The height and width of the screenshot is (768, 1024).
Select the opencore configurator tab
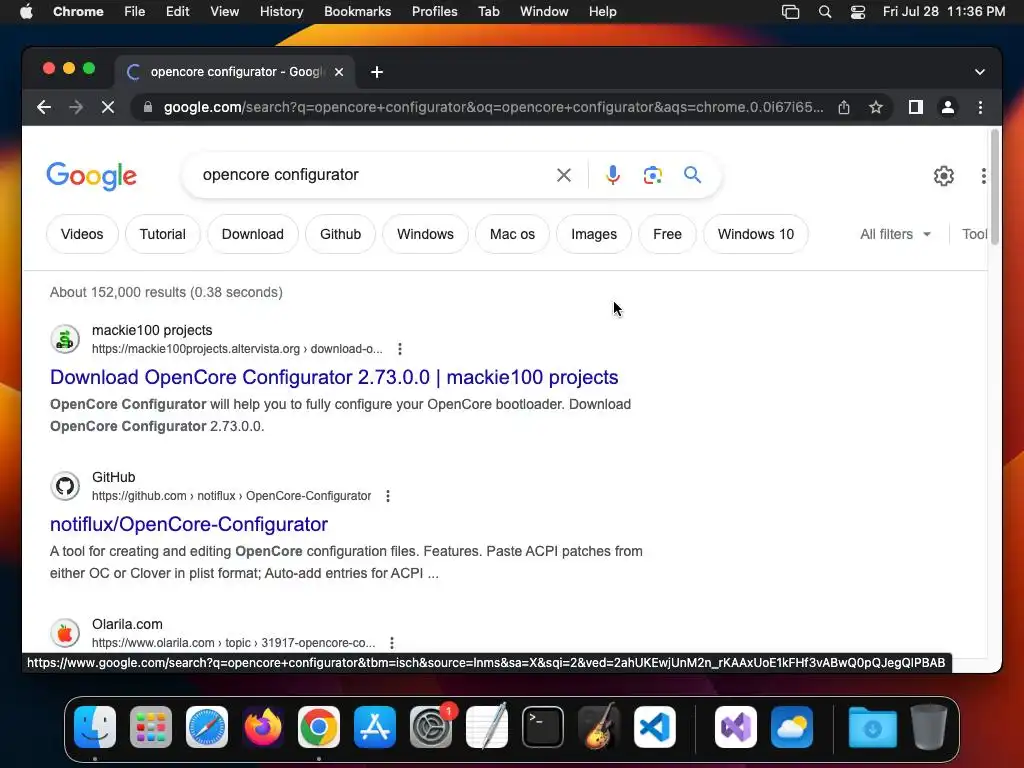(235, 72)
